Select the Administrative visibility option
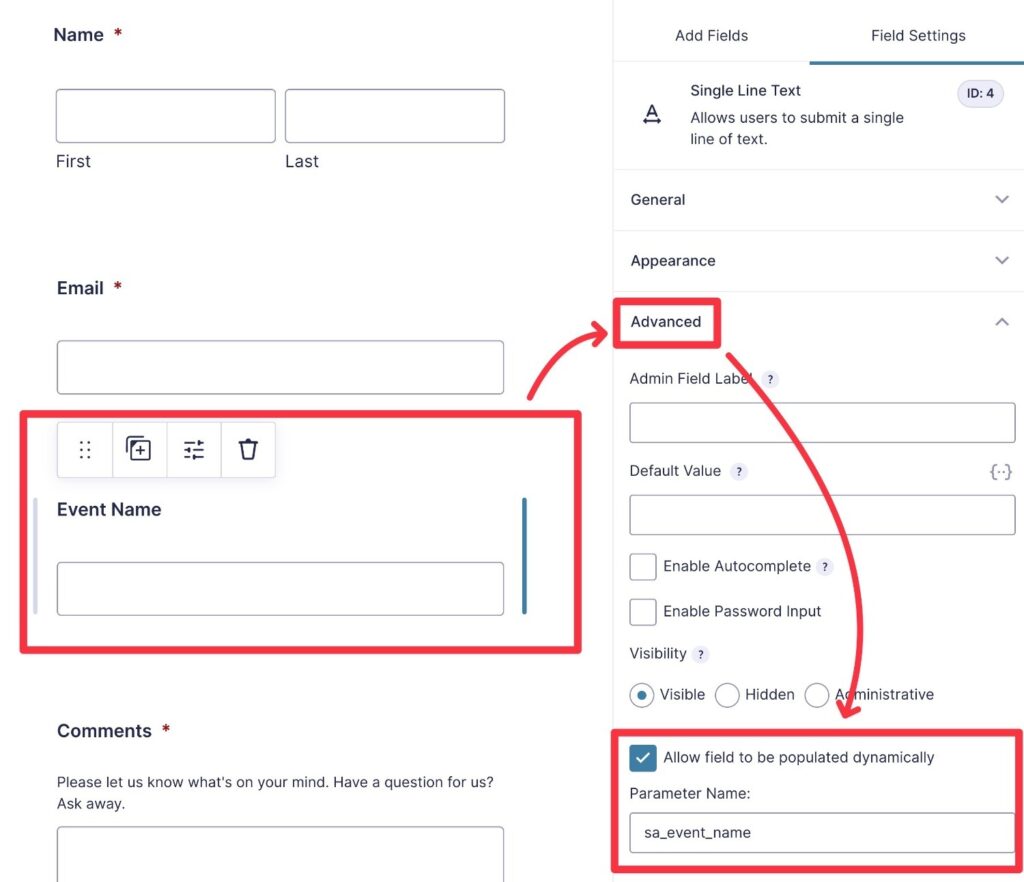The image size is (1024, 882). [817, 694]
